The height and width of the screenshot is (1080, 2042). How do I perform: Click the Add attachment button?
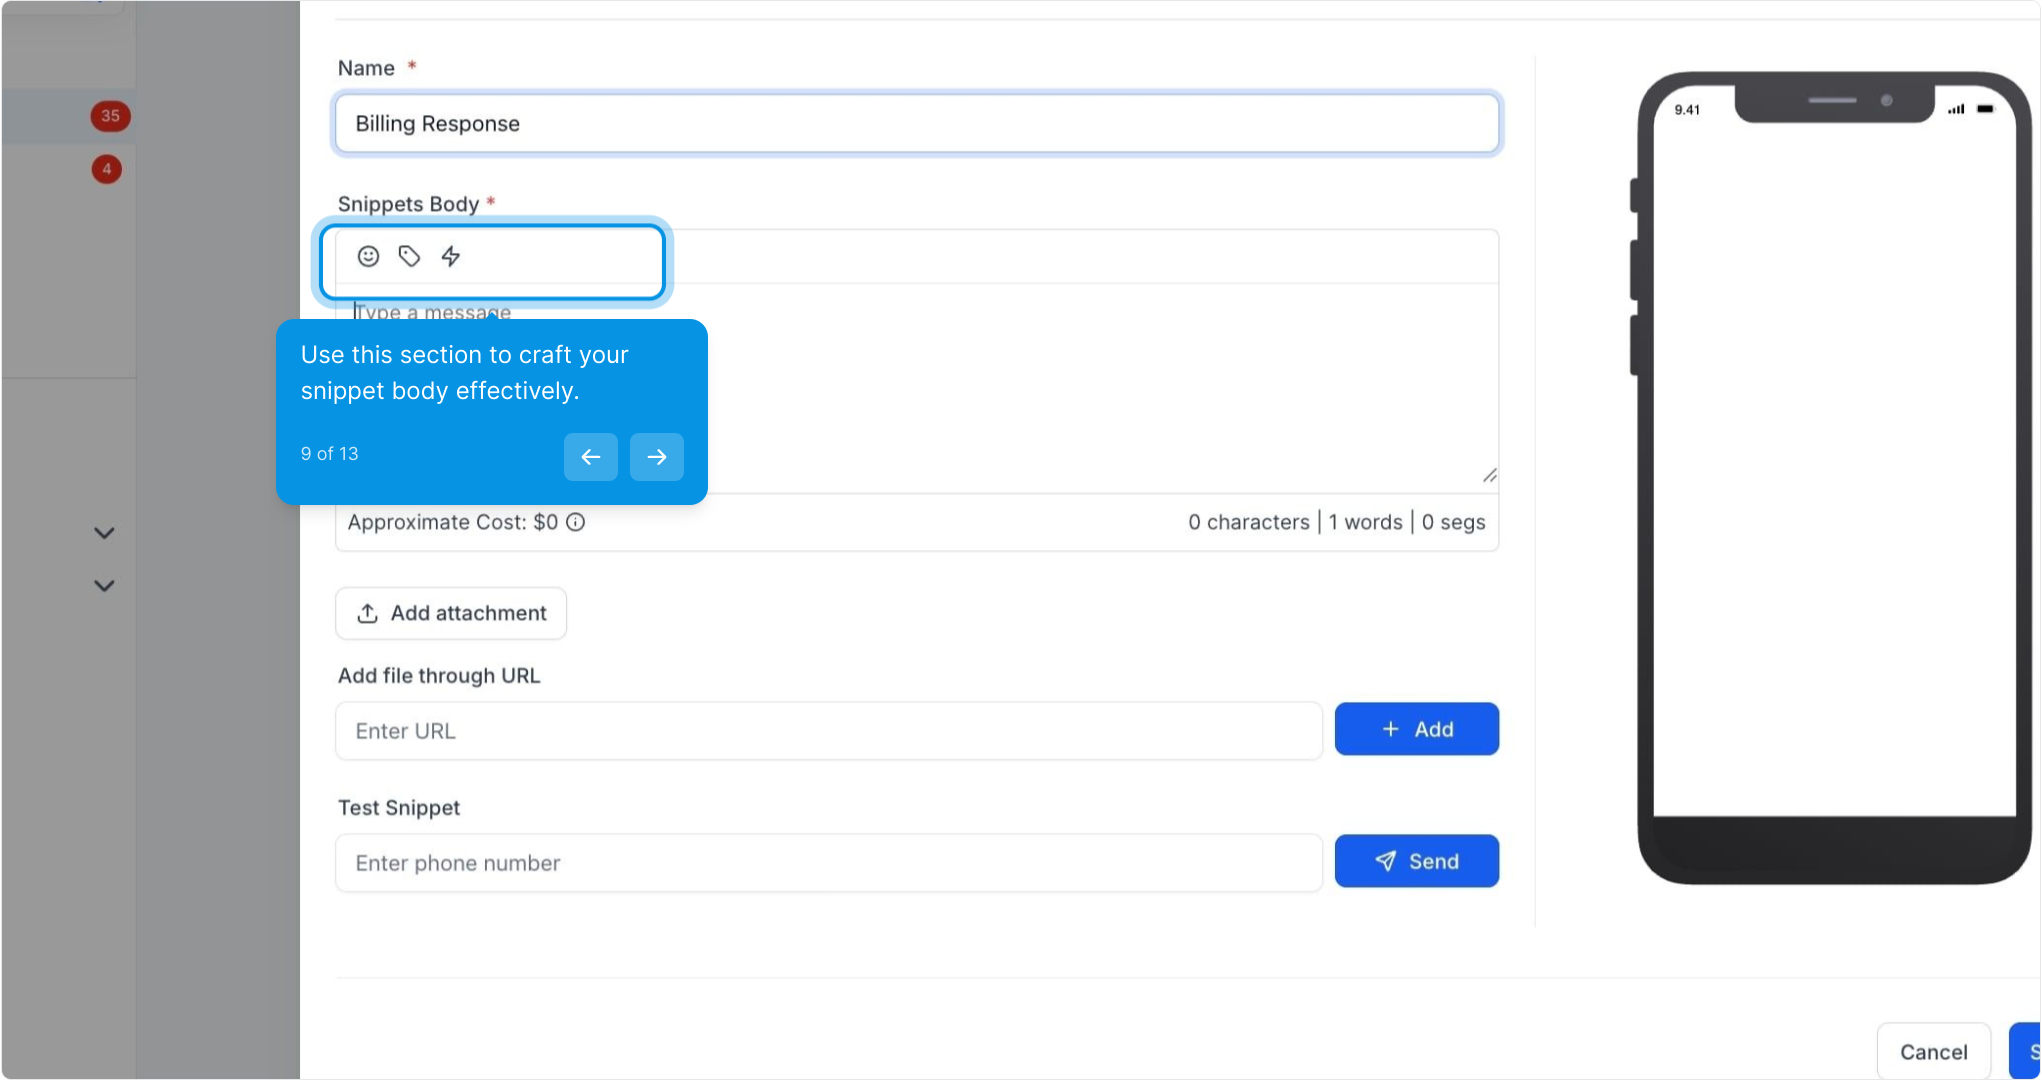451,613
